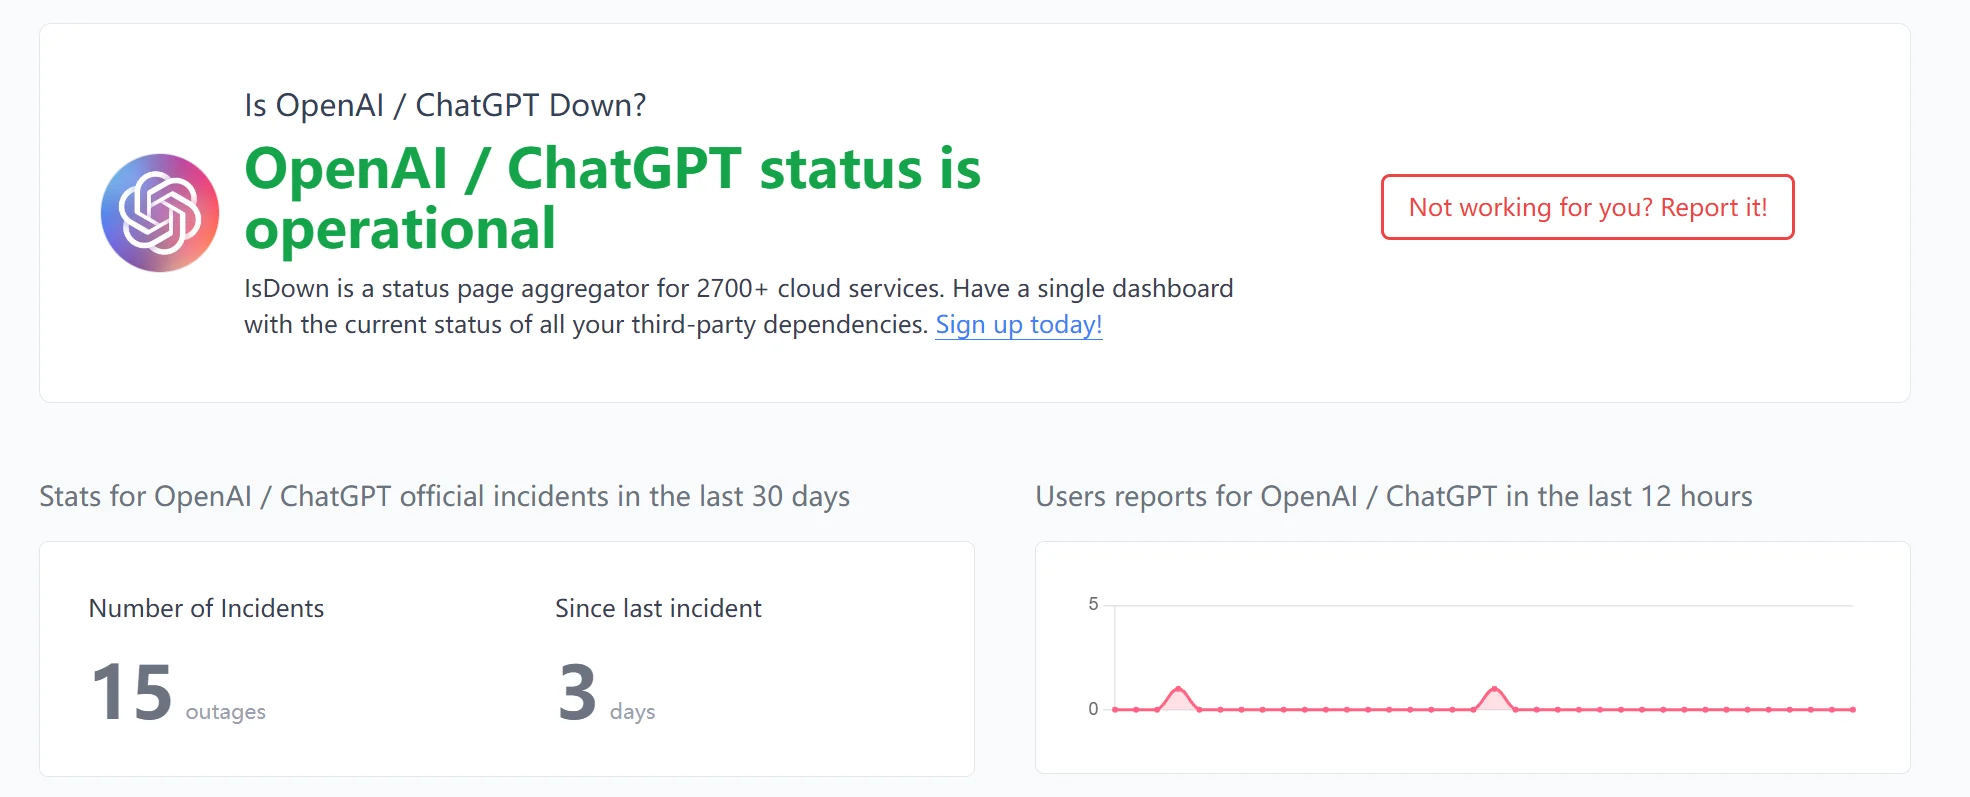Select the green "status is operational" heading
Screen dimensions: 1970x797
coord(612,198)
